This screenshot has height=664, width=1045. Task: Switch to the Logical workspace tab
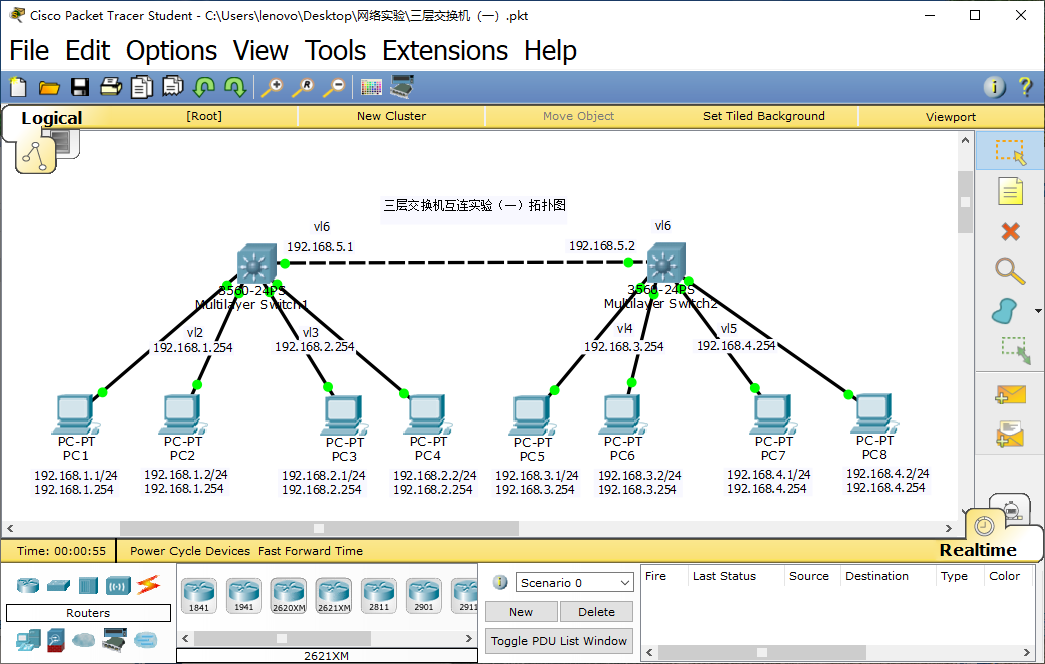51,118
